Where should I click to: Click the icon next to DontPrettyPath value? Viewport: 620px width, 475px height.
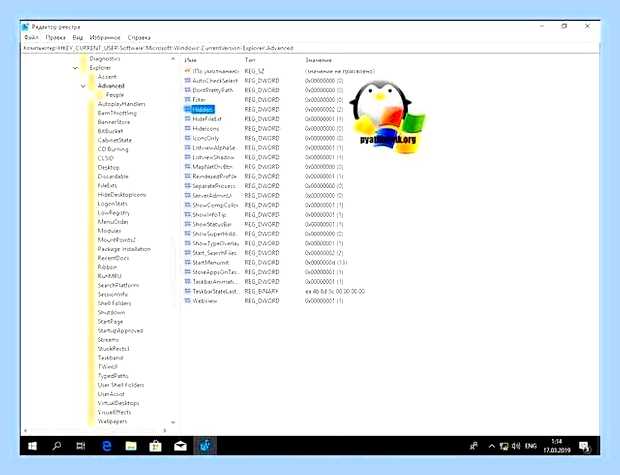pos(188,90)
